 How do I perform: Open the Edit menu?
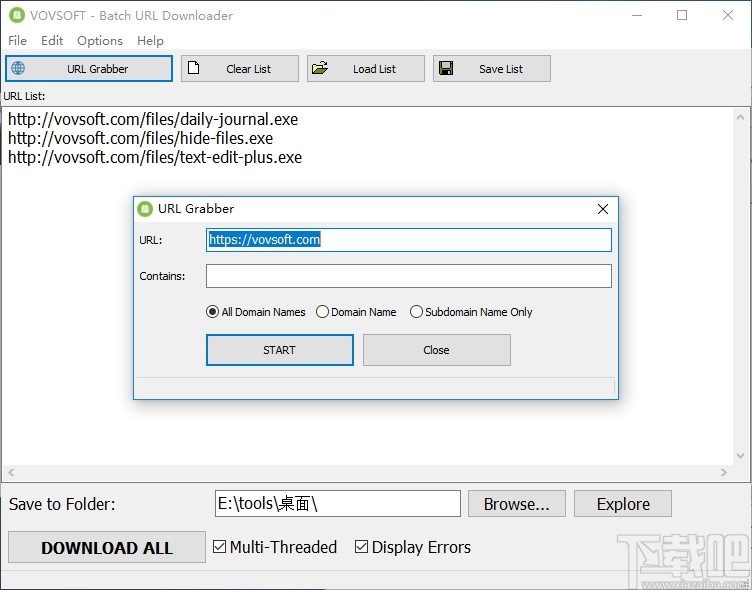52,41
